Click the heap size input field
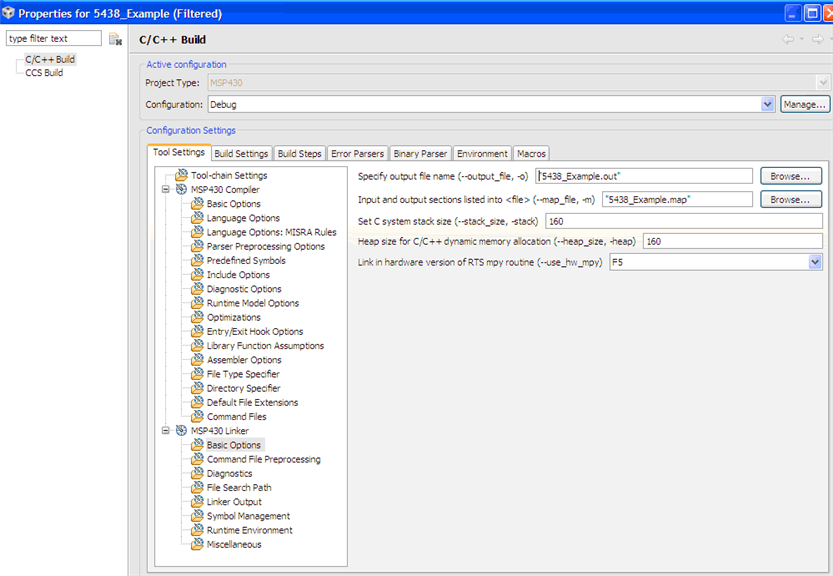This screenshot has width=833, height=576. (x=733, y=241)
